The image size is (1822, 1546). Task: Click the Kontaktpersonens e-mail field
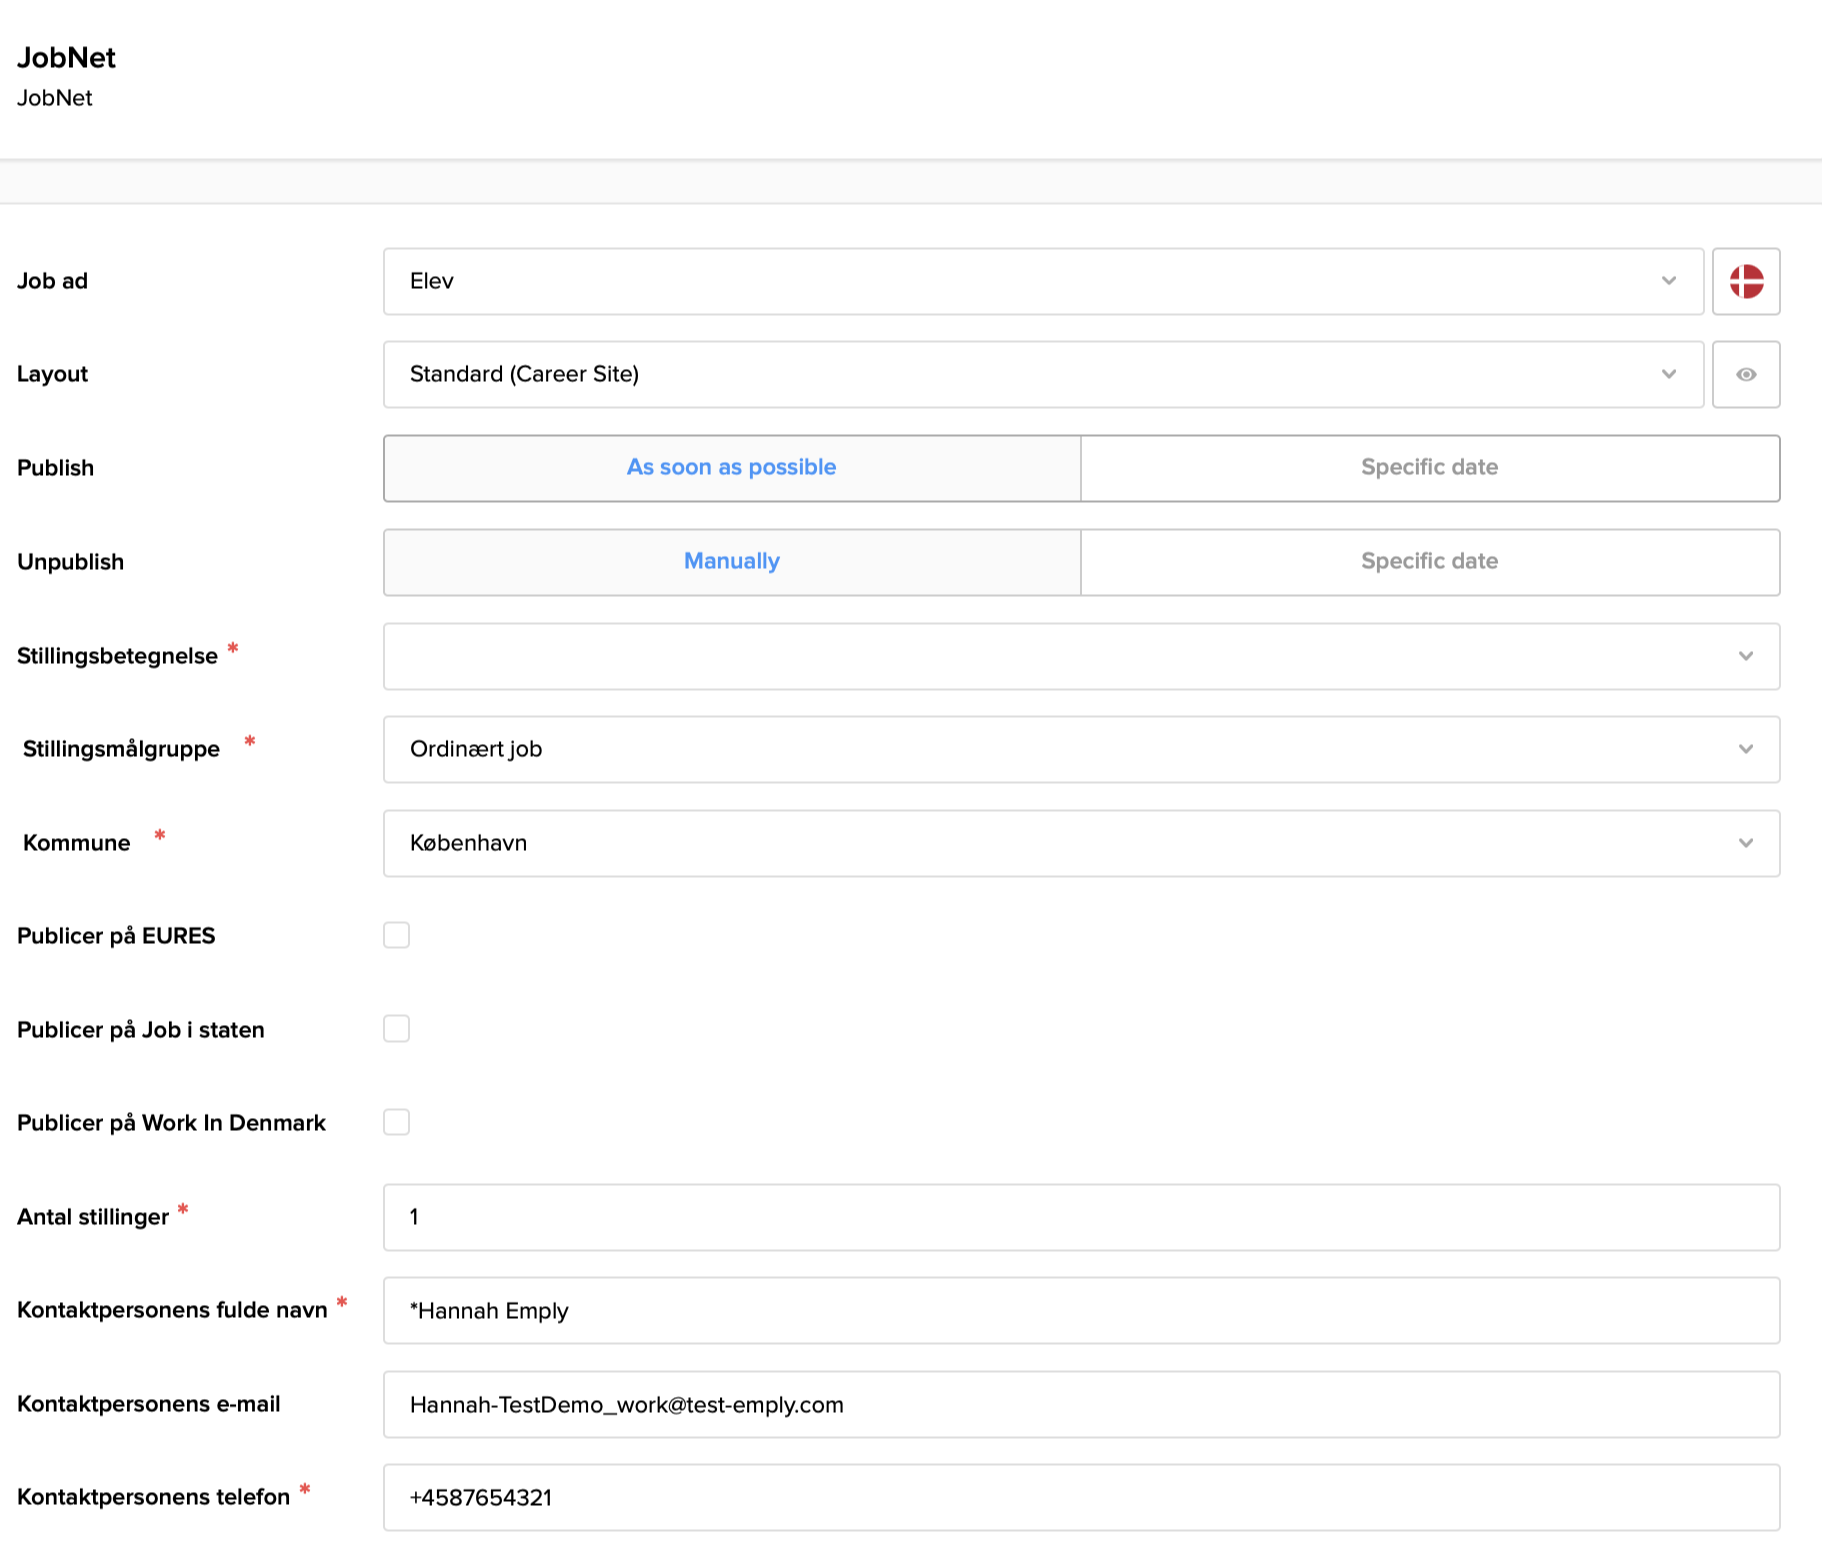tap(1080, 1404)
